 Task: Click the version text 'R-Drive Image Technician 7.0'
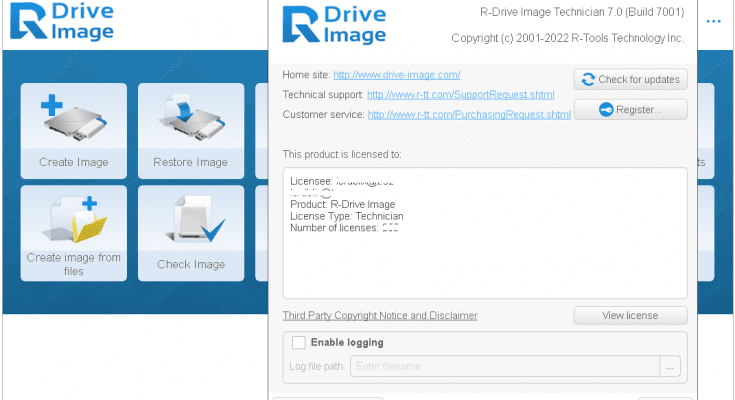[x=582, y=12]
